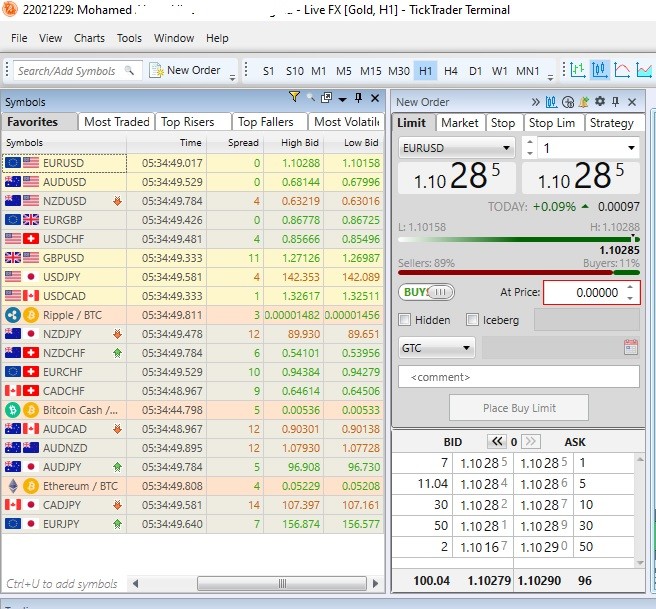Select the USDJPY symbol row
This screenshot has width=656, height=609.
(x=193, y=277)
